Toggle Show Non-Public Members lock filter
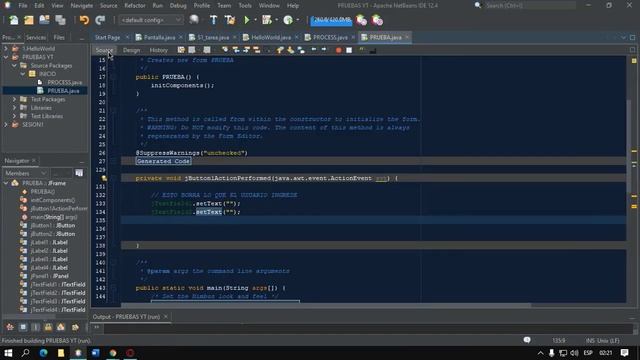 click(48, 327)
